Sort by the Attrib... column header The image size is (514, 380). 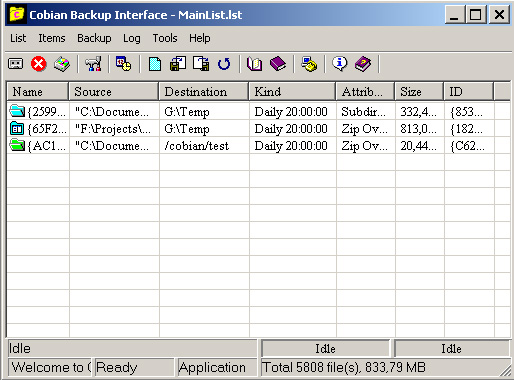pyautogui.click(x=365, y=92)
